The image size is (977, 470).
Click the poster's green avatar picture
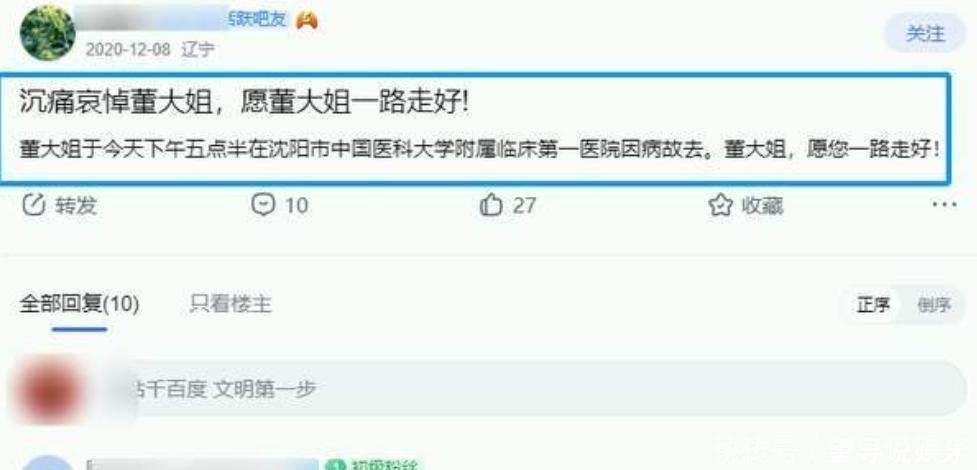click(x=48, y=33)
